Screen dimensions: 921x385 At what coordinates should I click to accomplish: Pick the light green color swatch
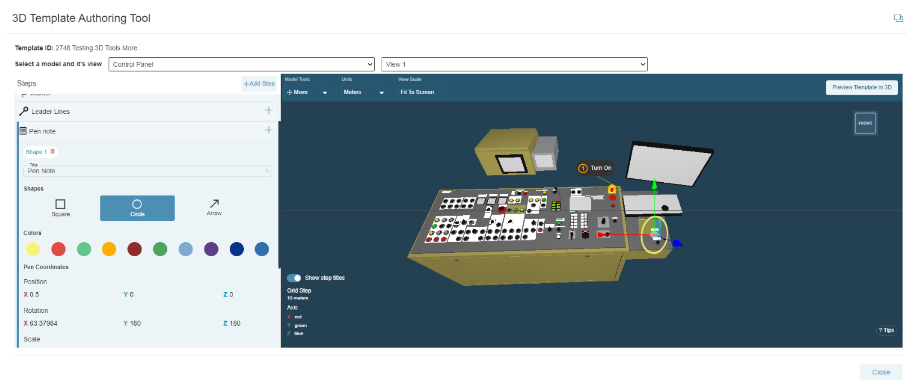(84, 249)
